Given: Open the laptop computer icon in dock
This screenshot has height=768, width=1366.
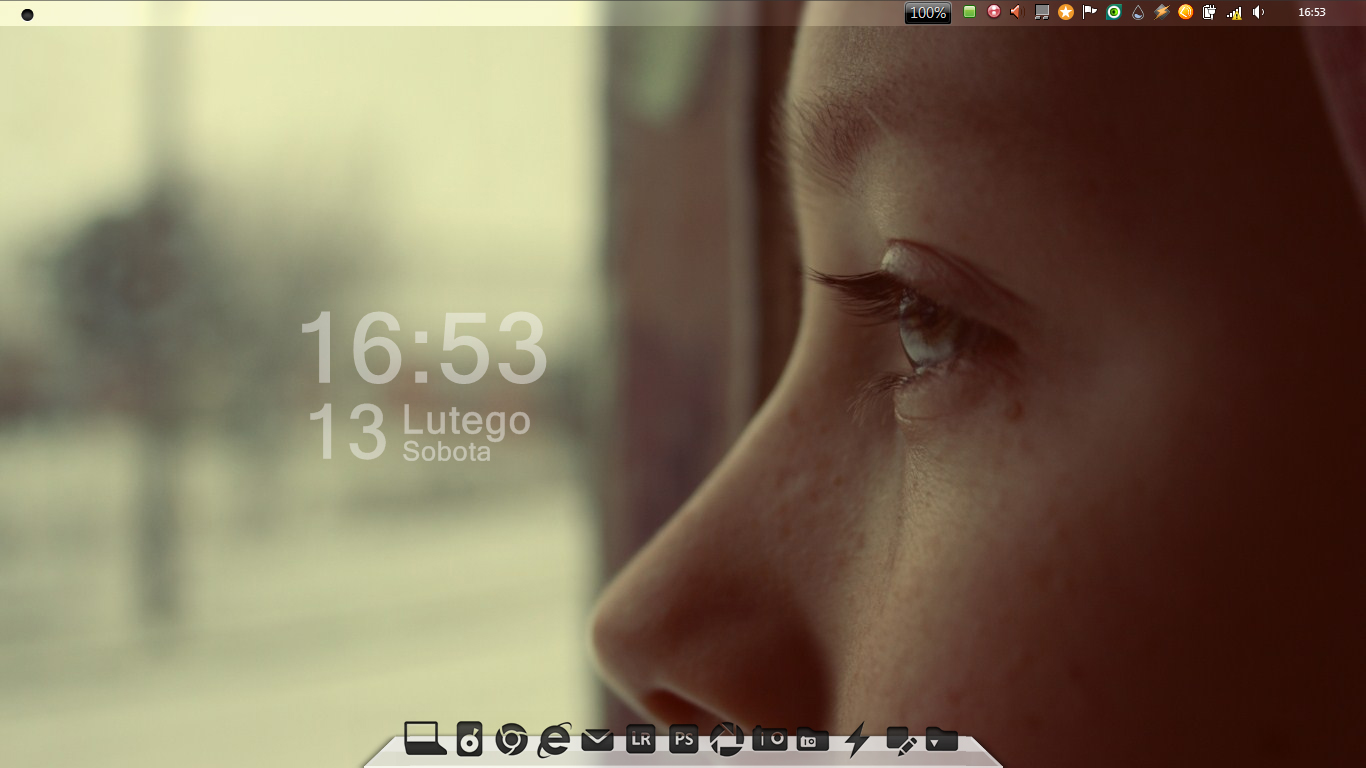Looking at the screenshot, I should click(x=425, y=739).
